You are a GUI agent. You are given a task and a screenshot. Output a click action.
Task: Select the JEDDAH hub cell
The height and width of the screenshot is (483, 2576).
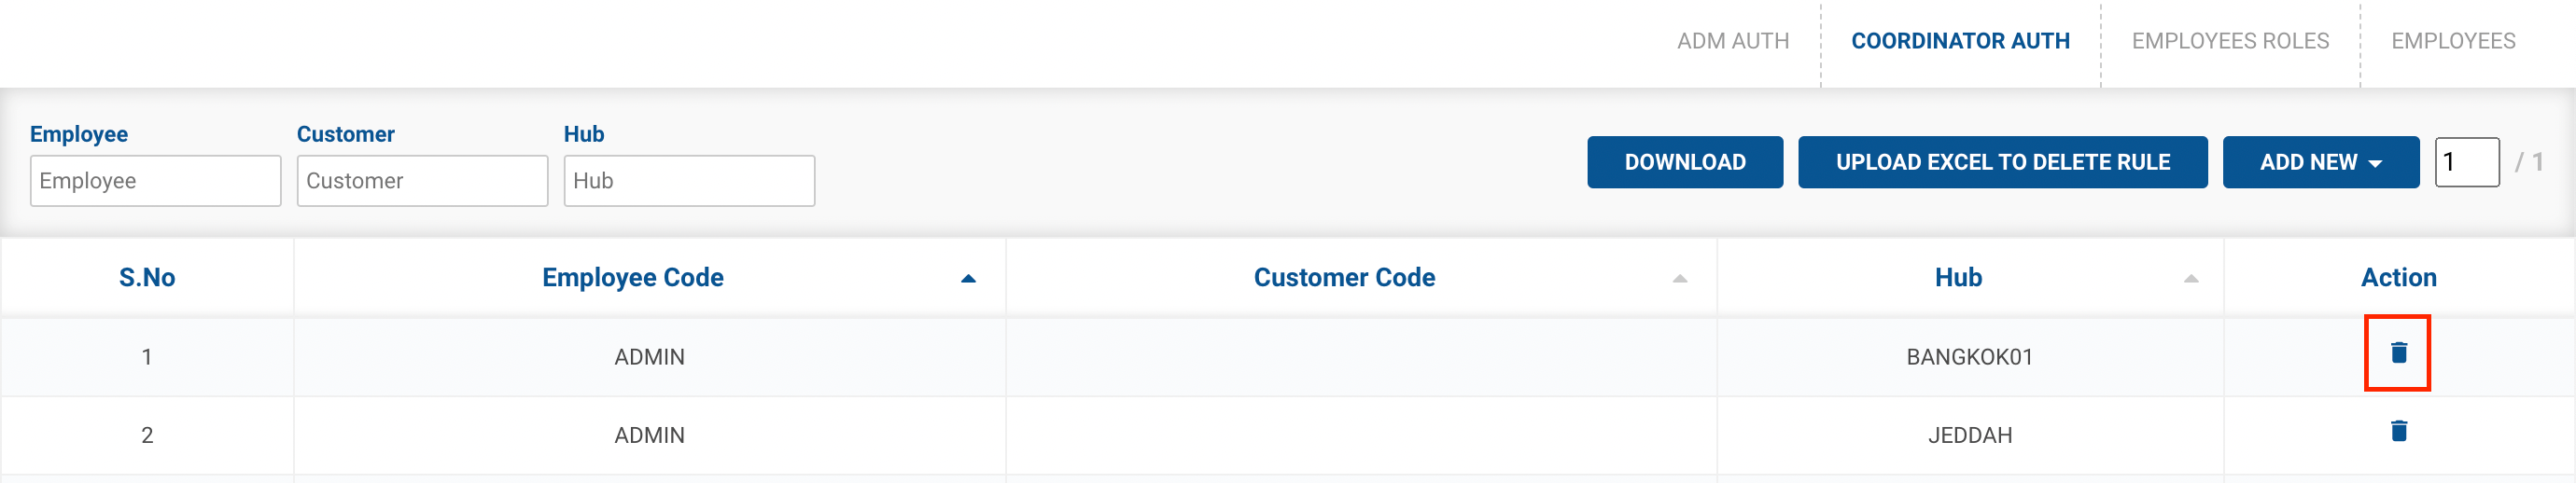[1969, 436]
